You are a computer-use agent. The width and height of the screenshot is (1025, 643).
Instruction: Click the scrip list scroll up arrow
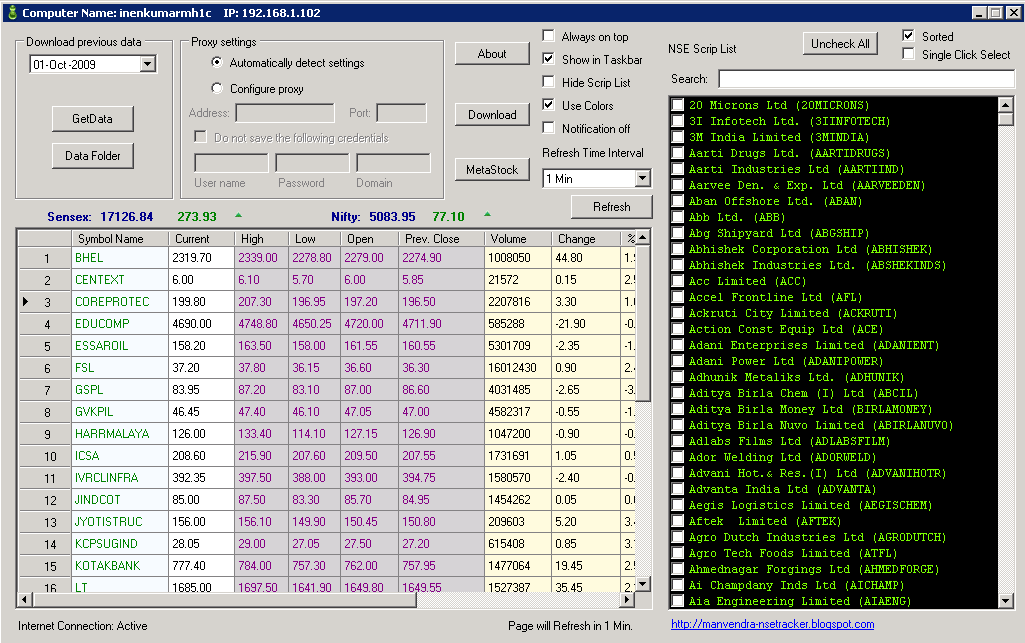pos(1005,105)
